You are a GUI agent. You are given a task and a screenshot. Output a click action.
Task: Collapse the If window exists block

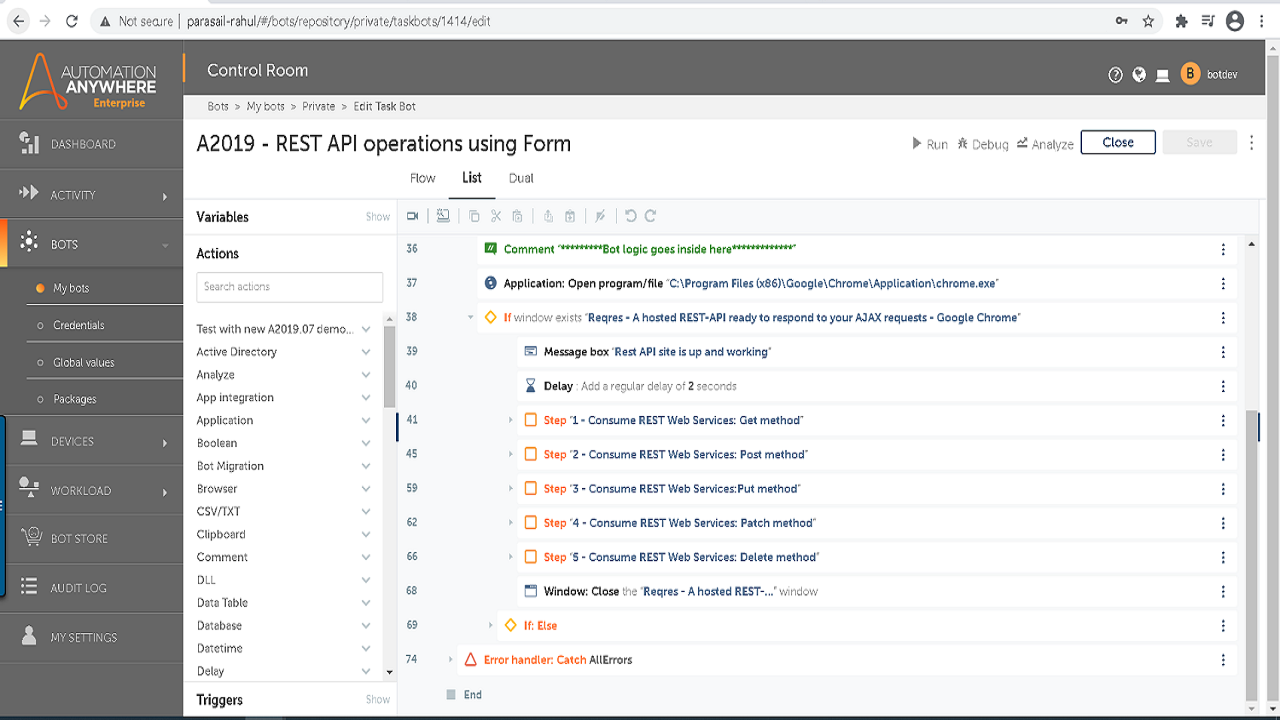coord(471,318)
